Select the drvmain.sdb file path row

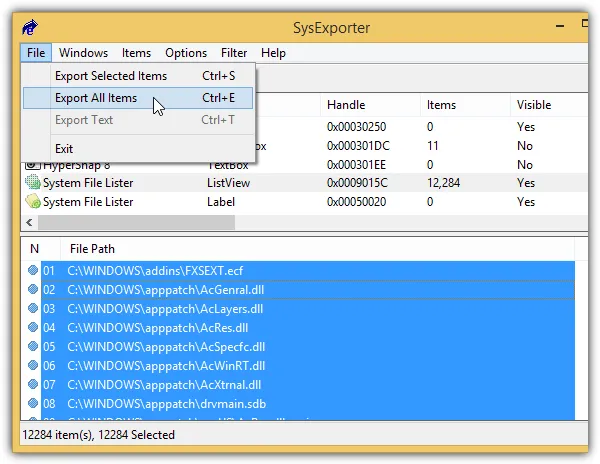click(308, 404)
